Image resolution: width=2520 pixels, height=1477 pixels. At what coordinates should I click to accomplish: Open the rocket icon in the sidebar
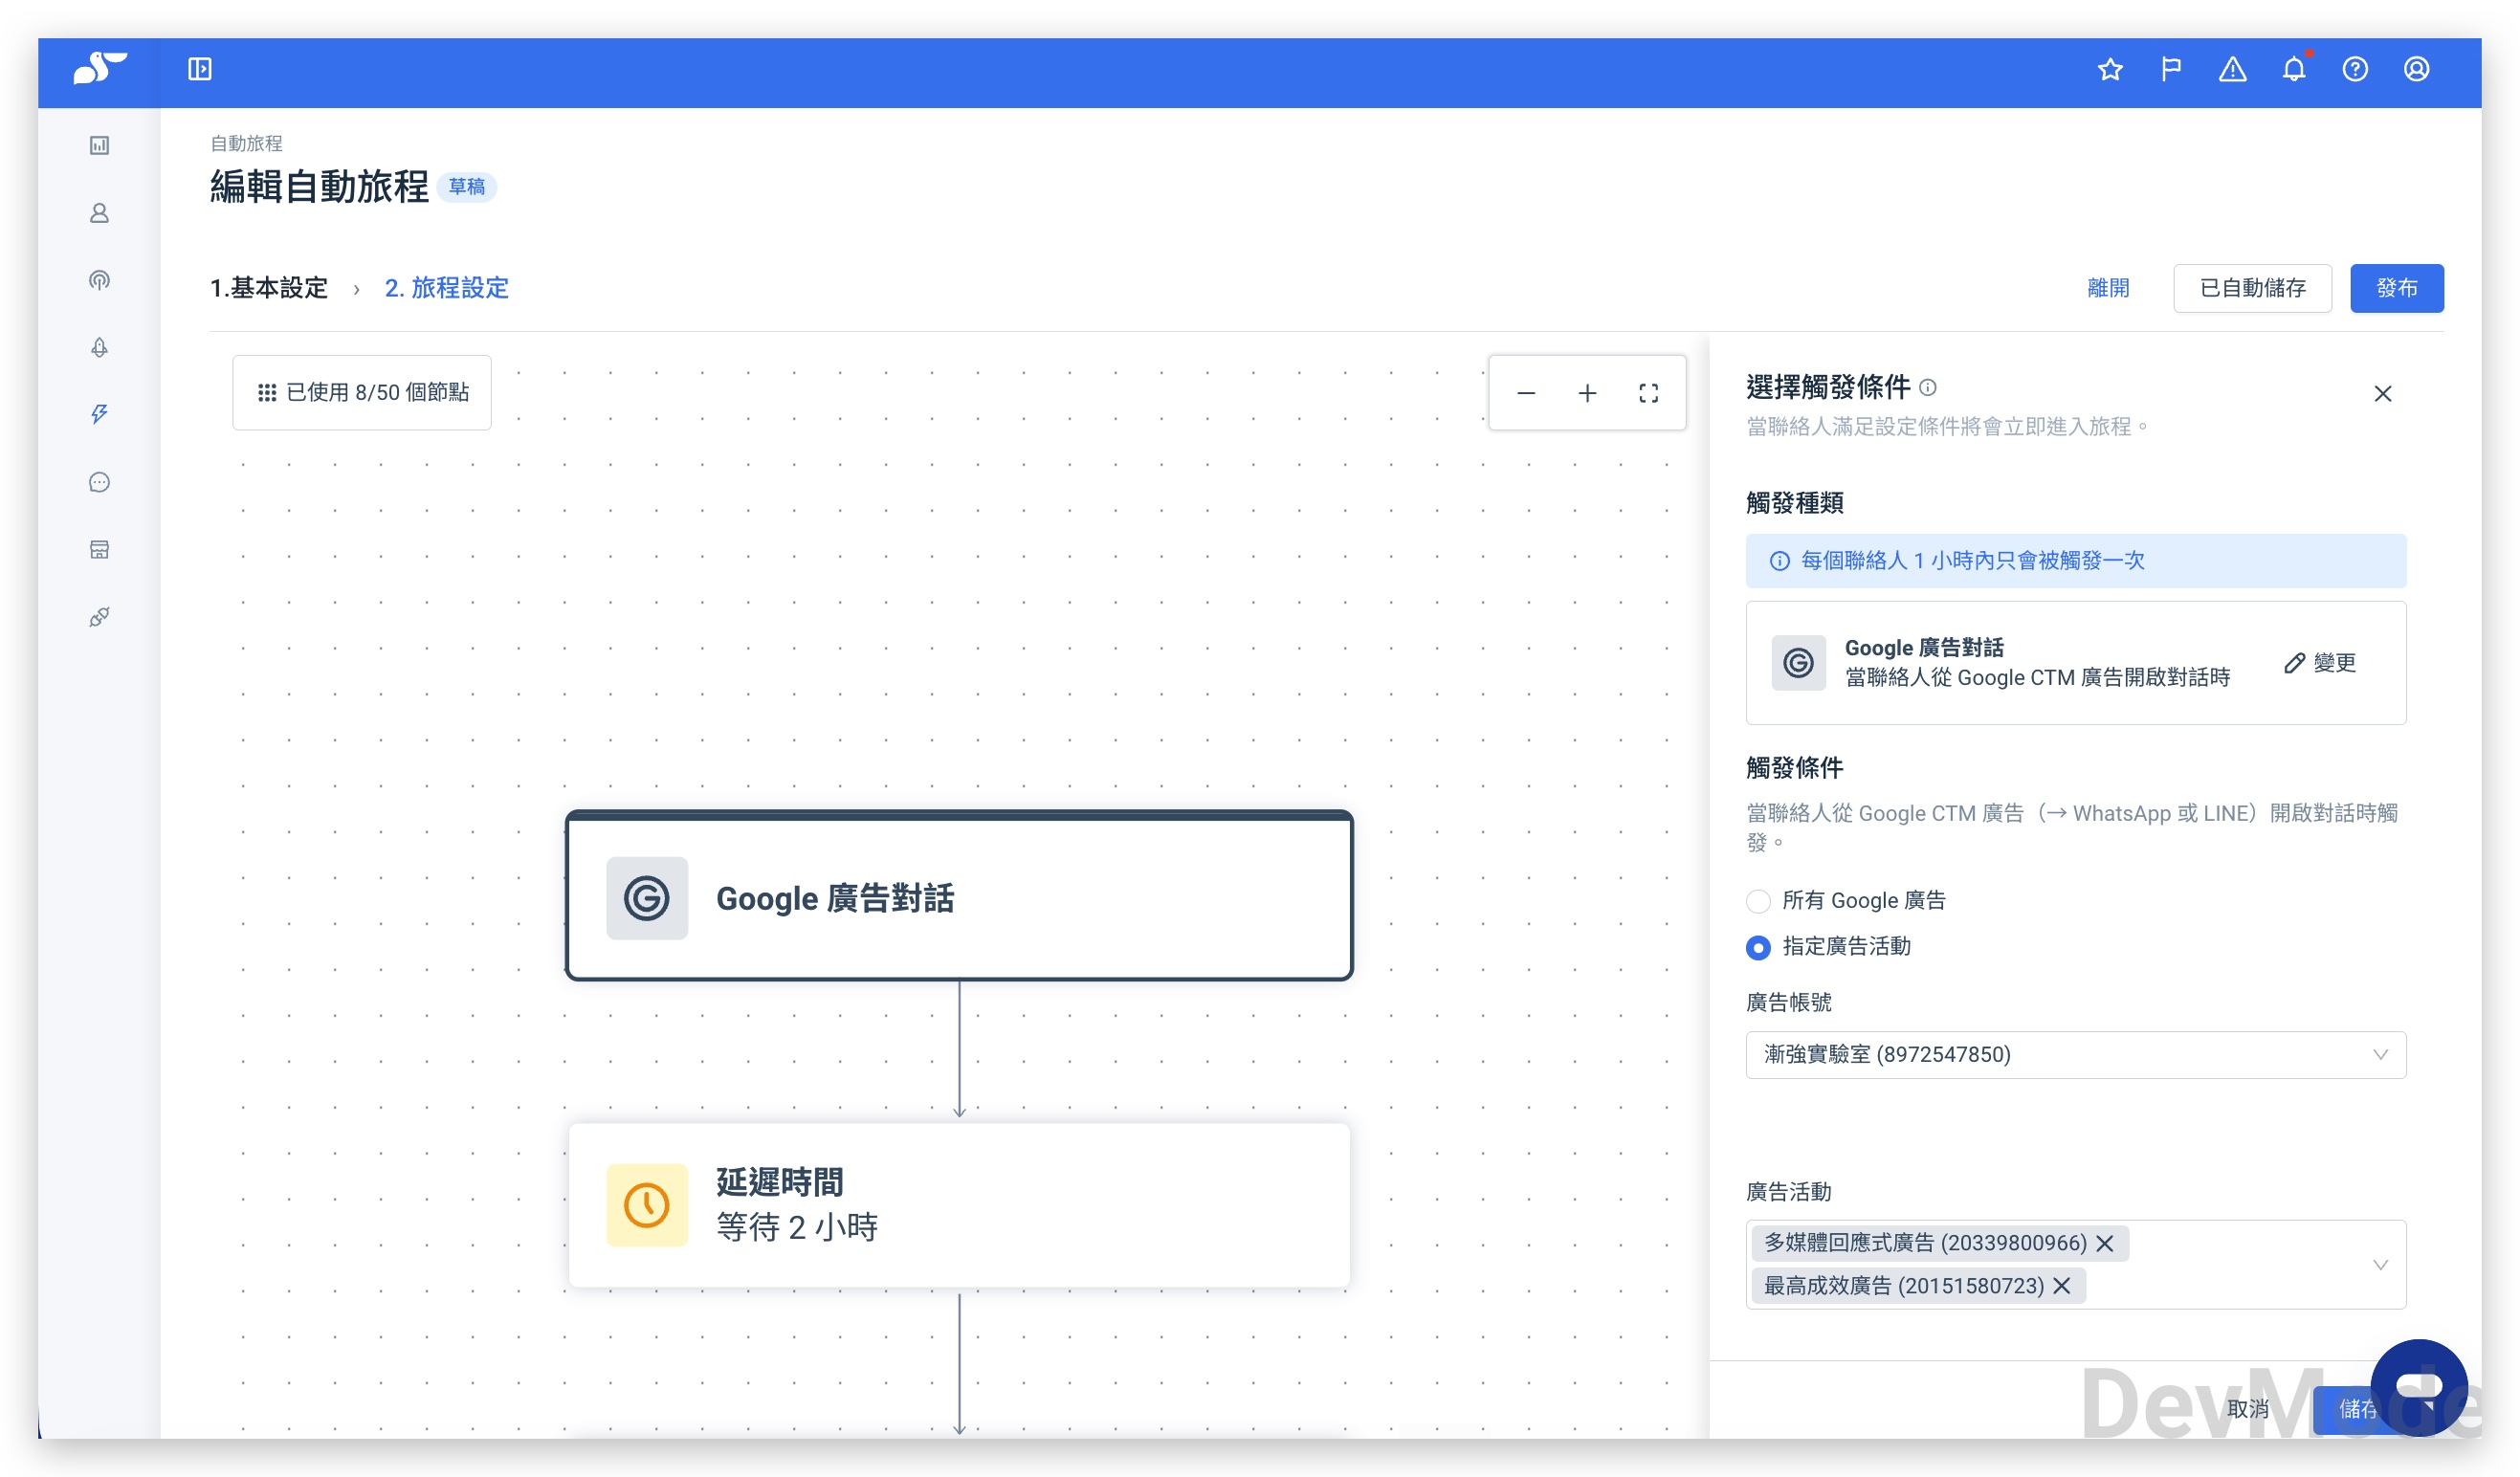99,347
